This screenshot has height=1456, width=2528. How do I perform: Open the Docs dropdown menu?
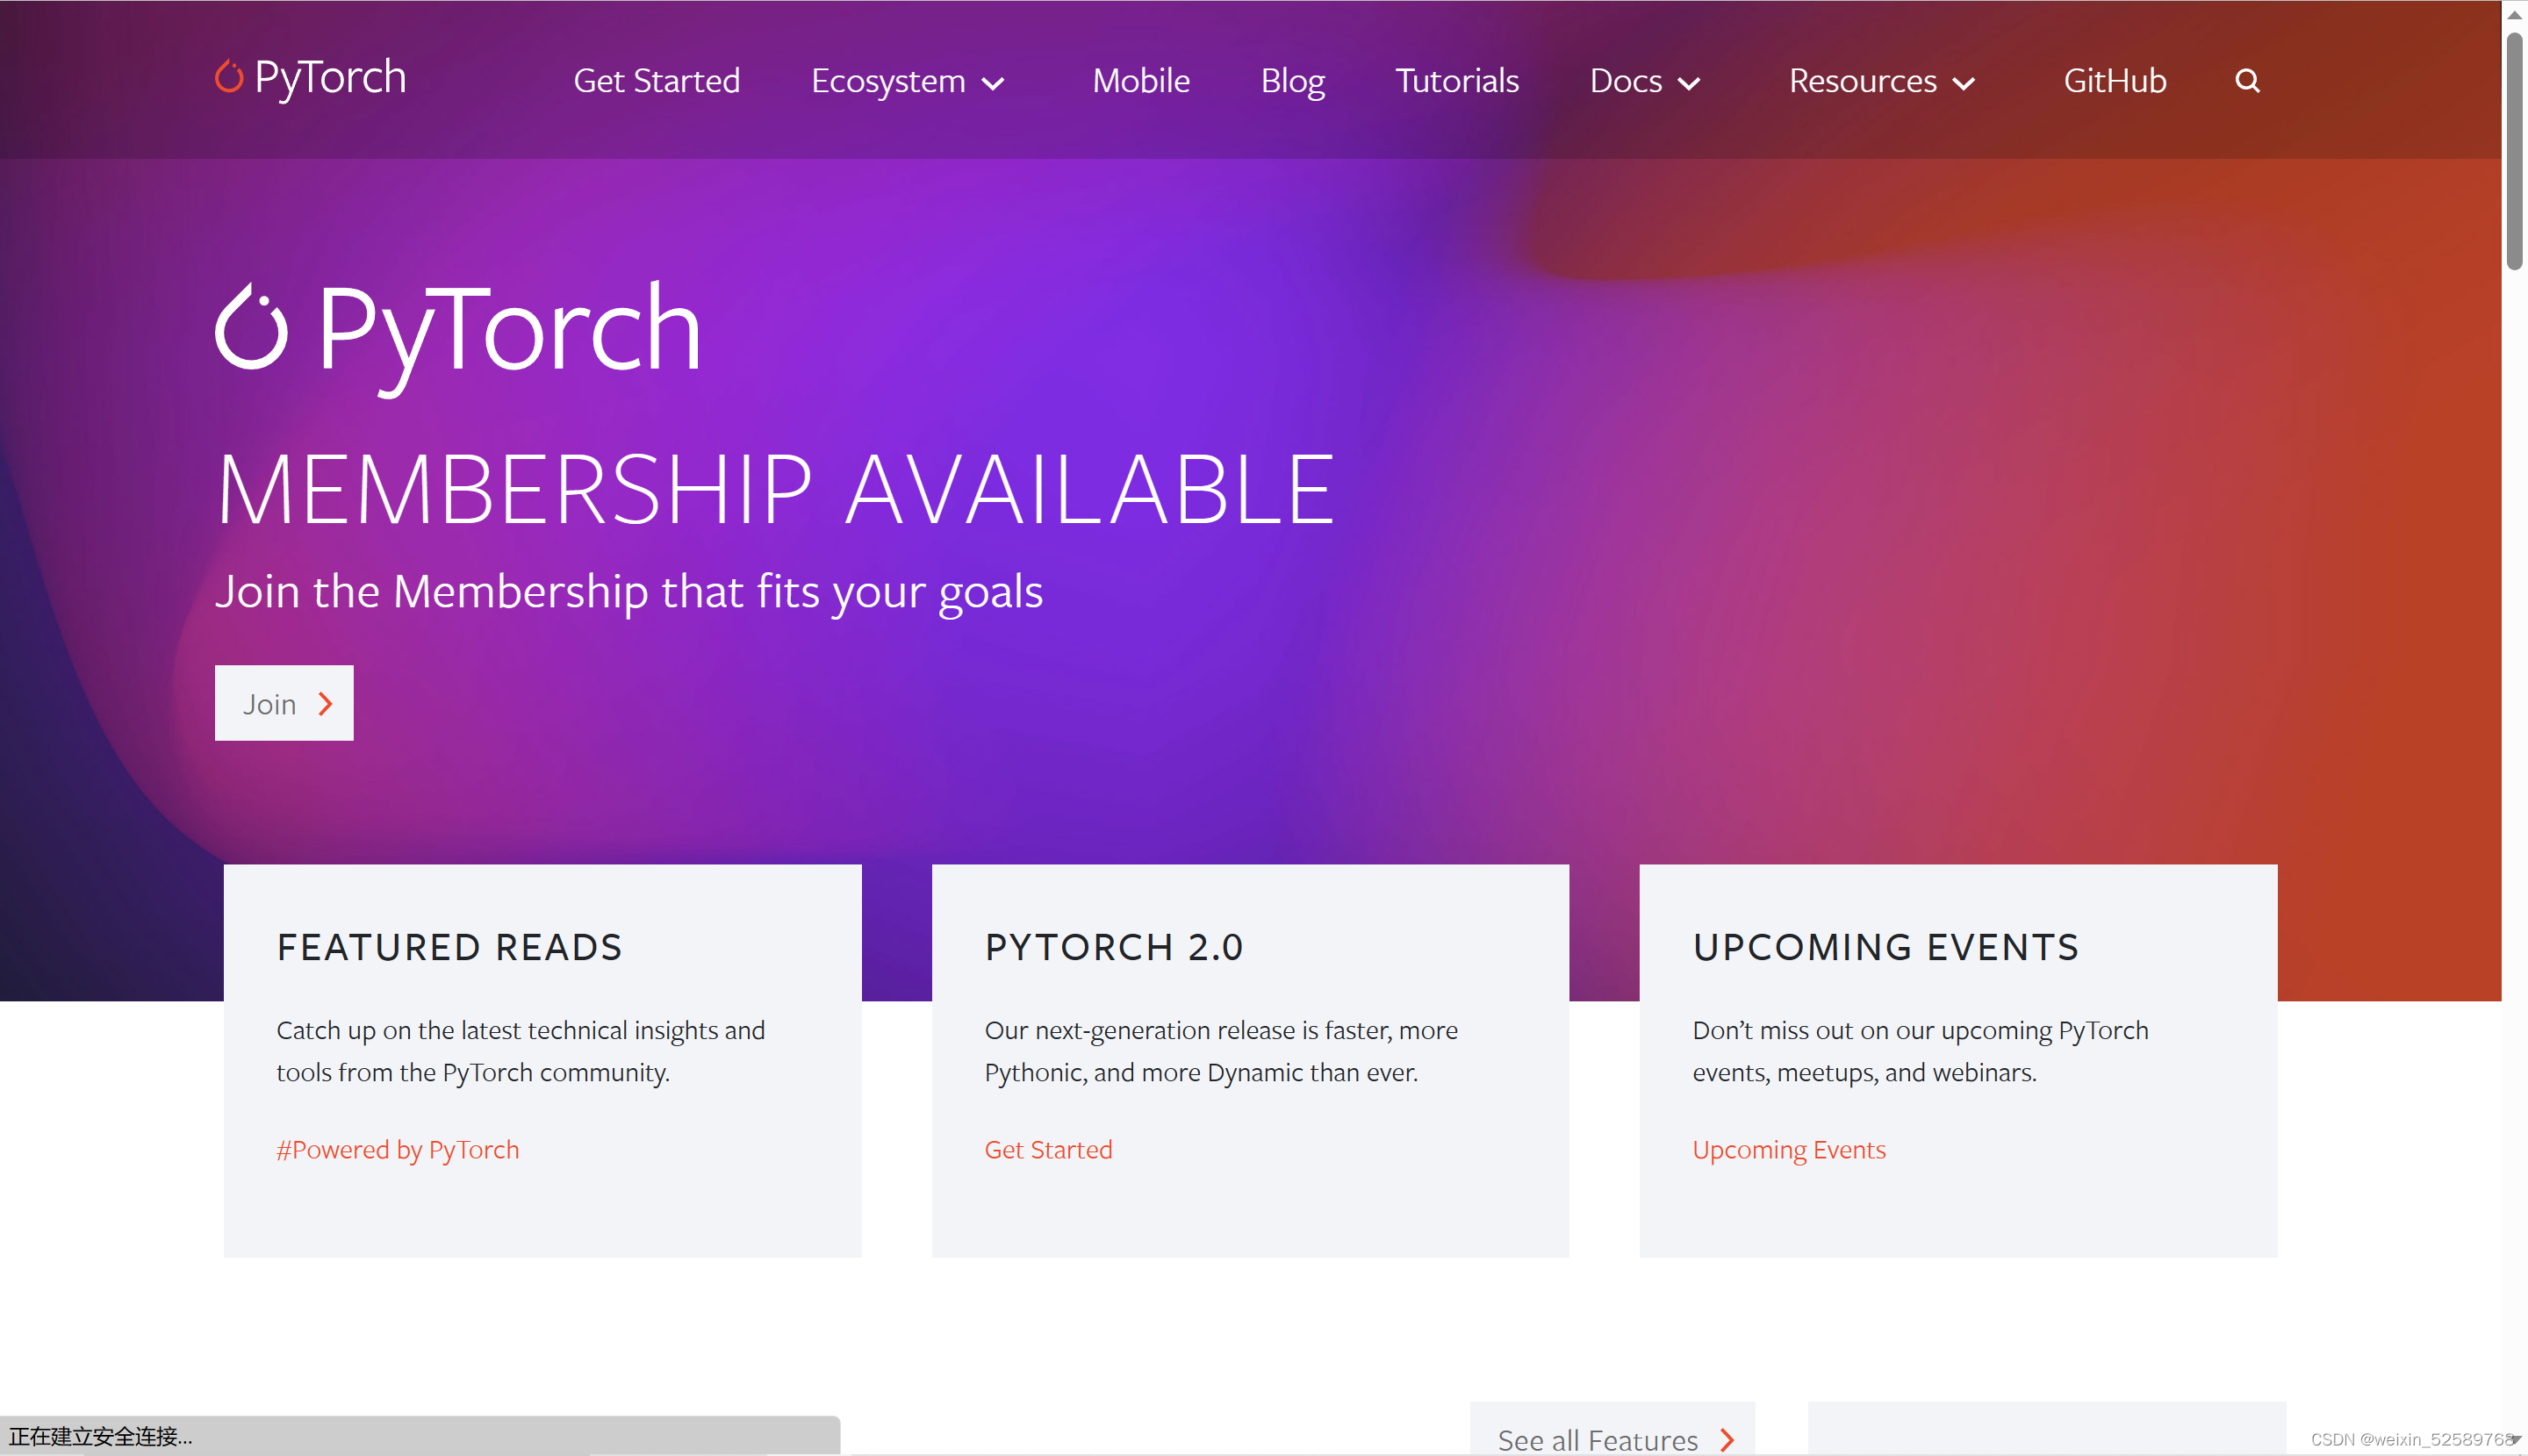pos(1644,81)
